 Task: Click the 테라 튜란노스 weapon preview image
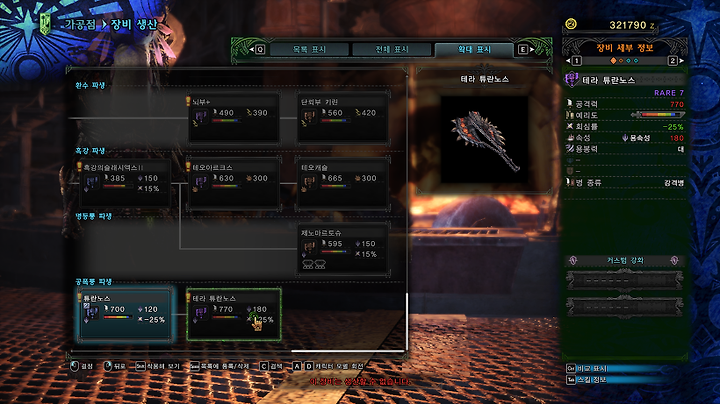point(484,139)
